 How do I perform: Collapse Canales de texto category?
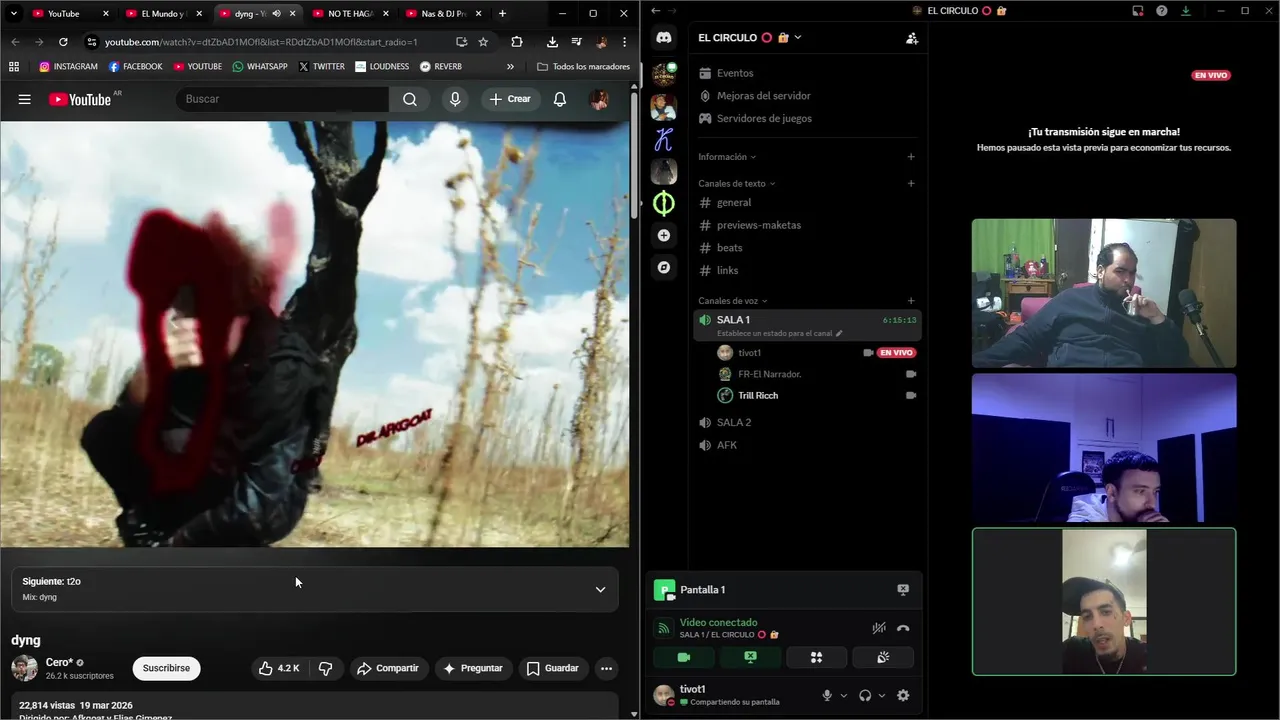[737, 184]
